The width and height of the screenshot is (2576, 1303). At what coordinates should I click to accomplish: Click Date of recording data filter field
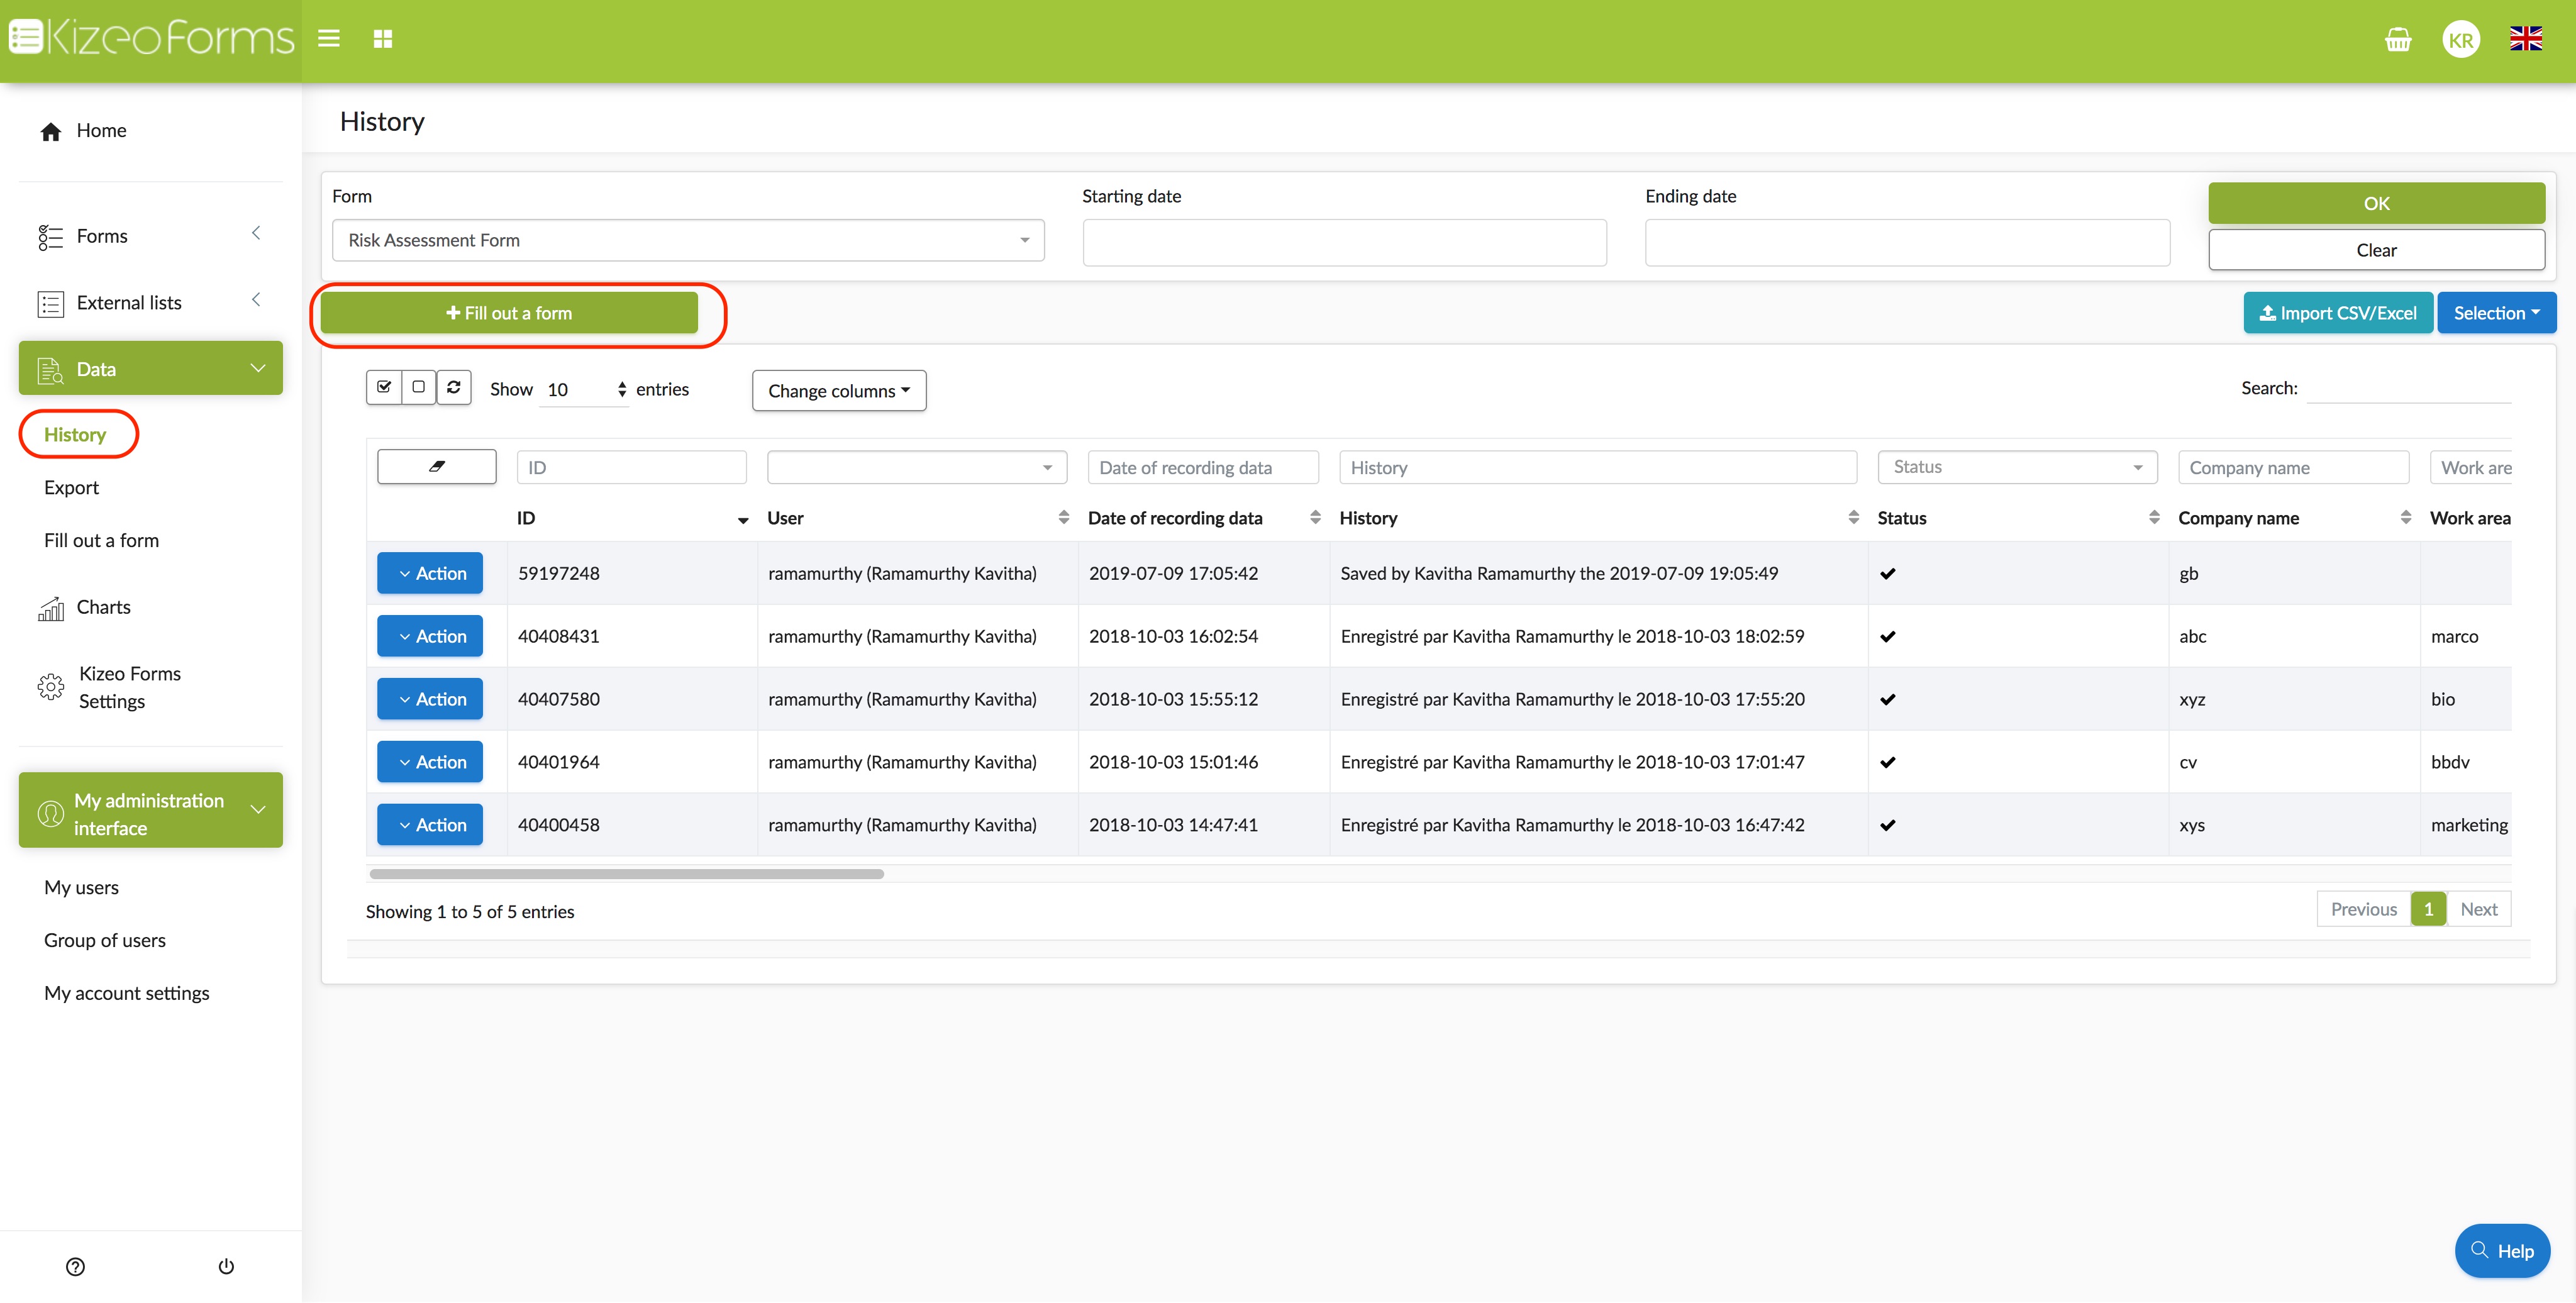pos(1203,468)
